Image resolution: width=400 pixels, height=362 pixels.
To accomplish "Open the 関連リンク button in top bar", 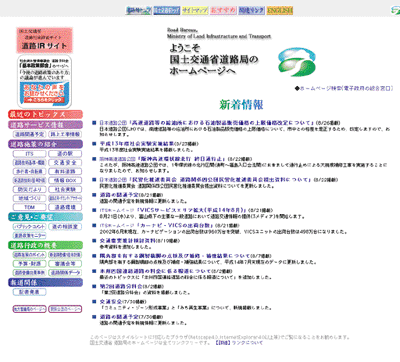I will point(252,10).
